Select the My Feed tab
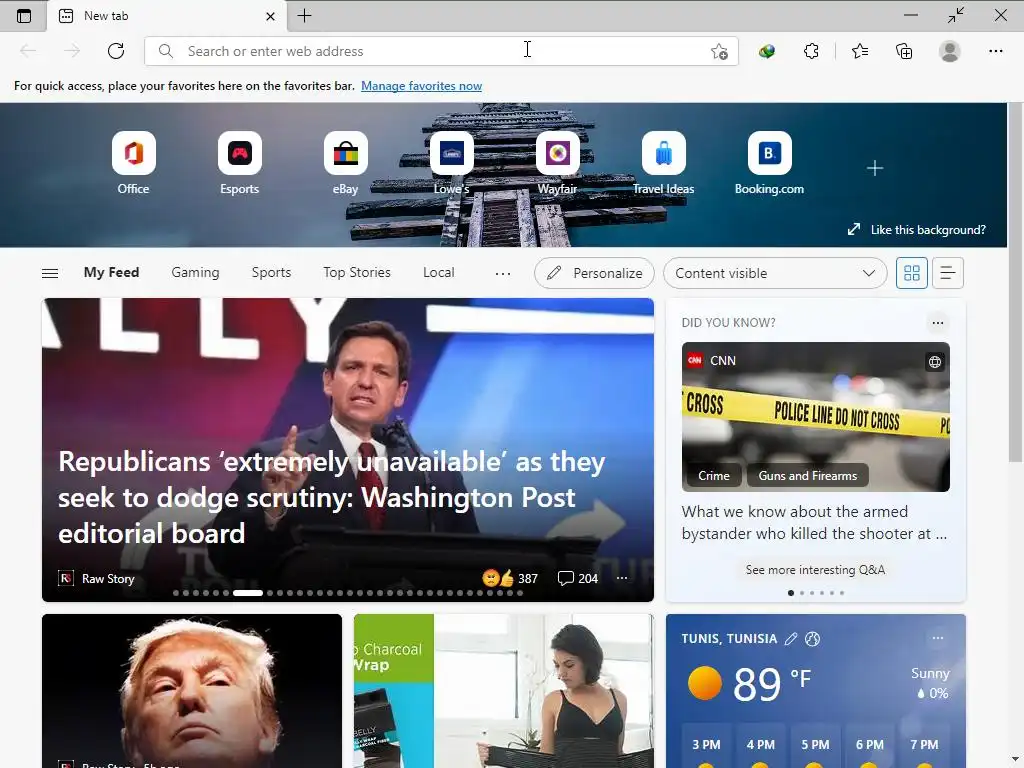Screen dimensions: 1024x768 pyautogui.click(x=111, y=272)
